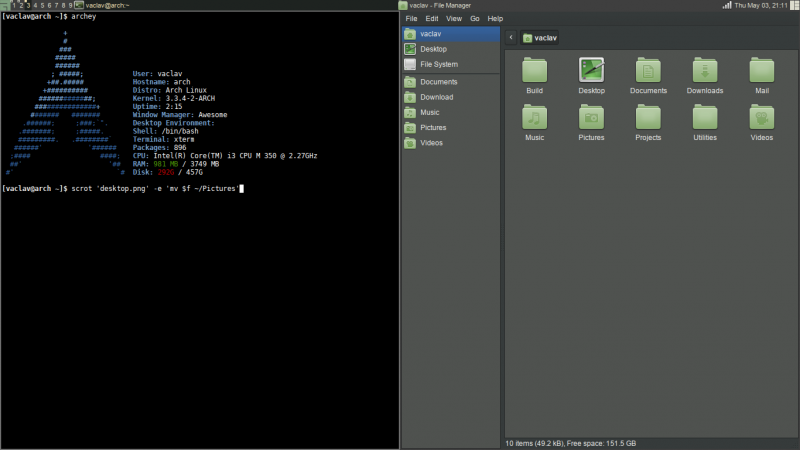Click the 'Window Manager: Awesome' terminal line
This screenshot has height=450, width=800.
(x=180, y=114)
